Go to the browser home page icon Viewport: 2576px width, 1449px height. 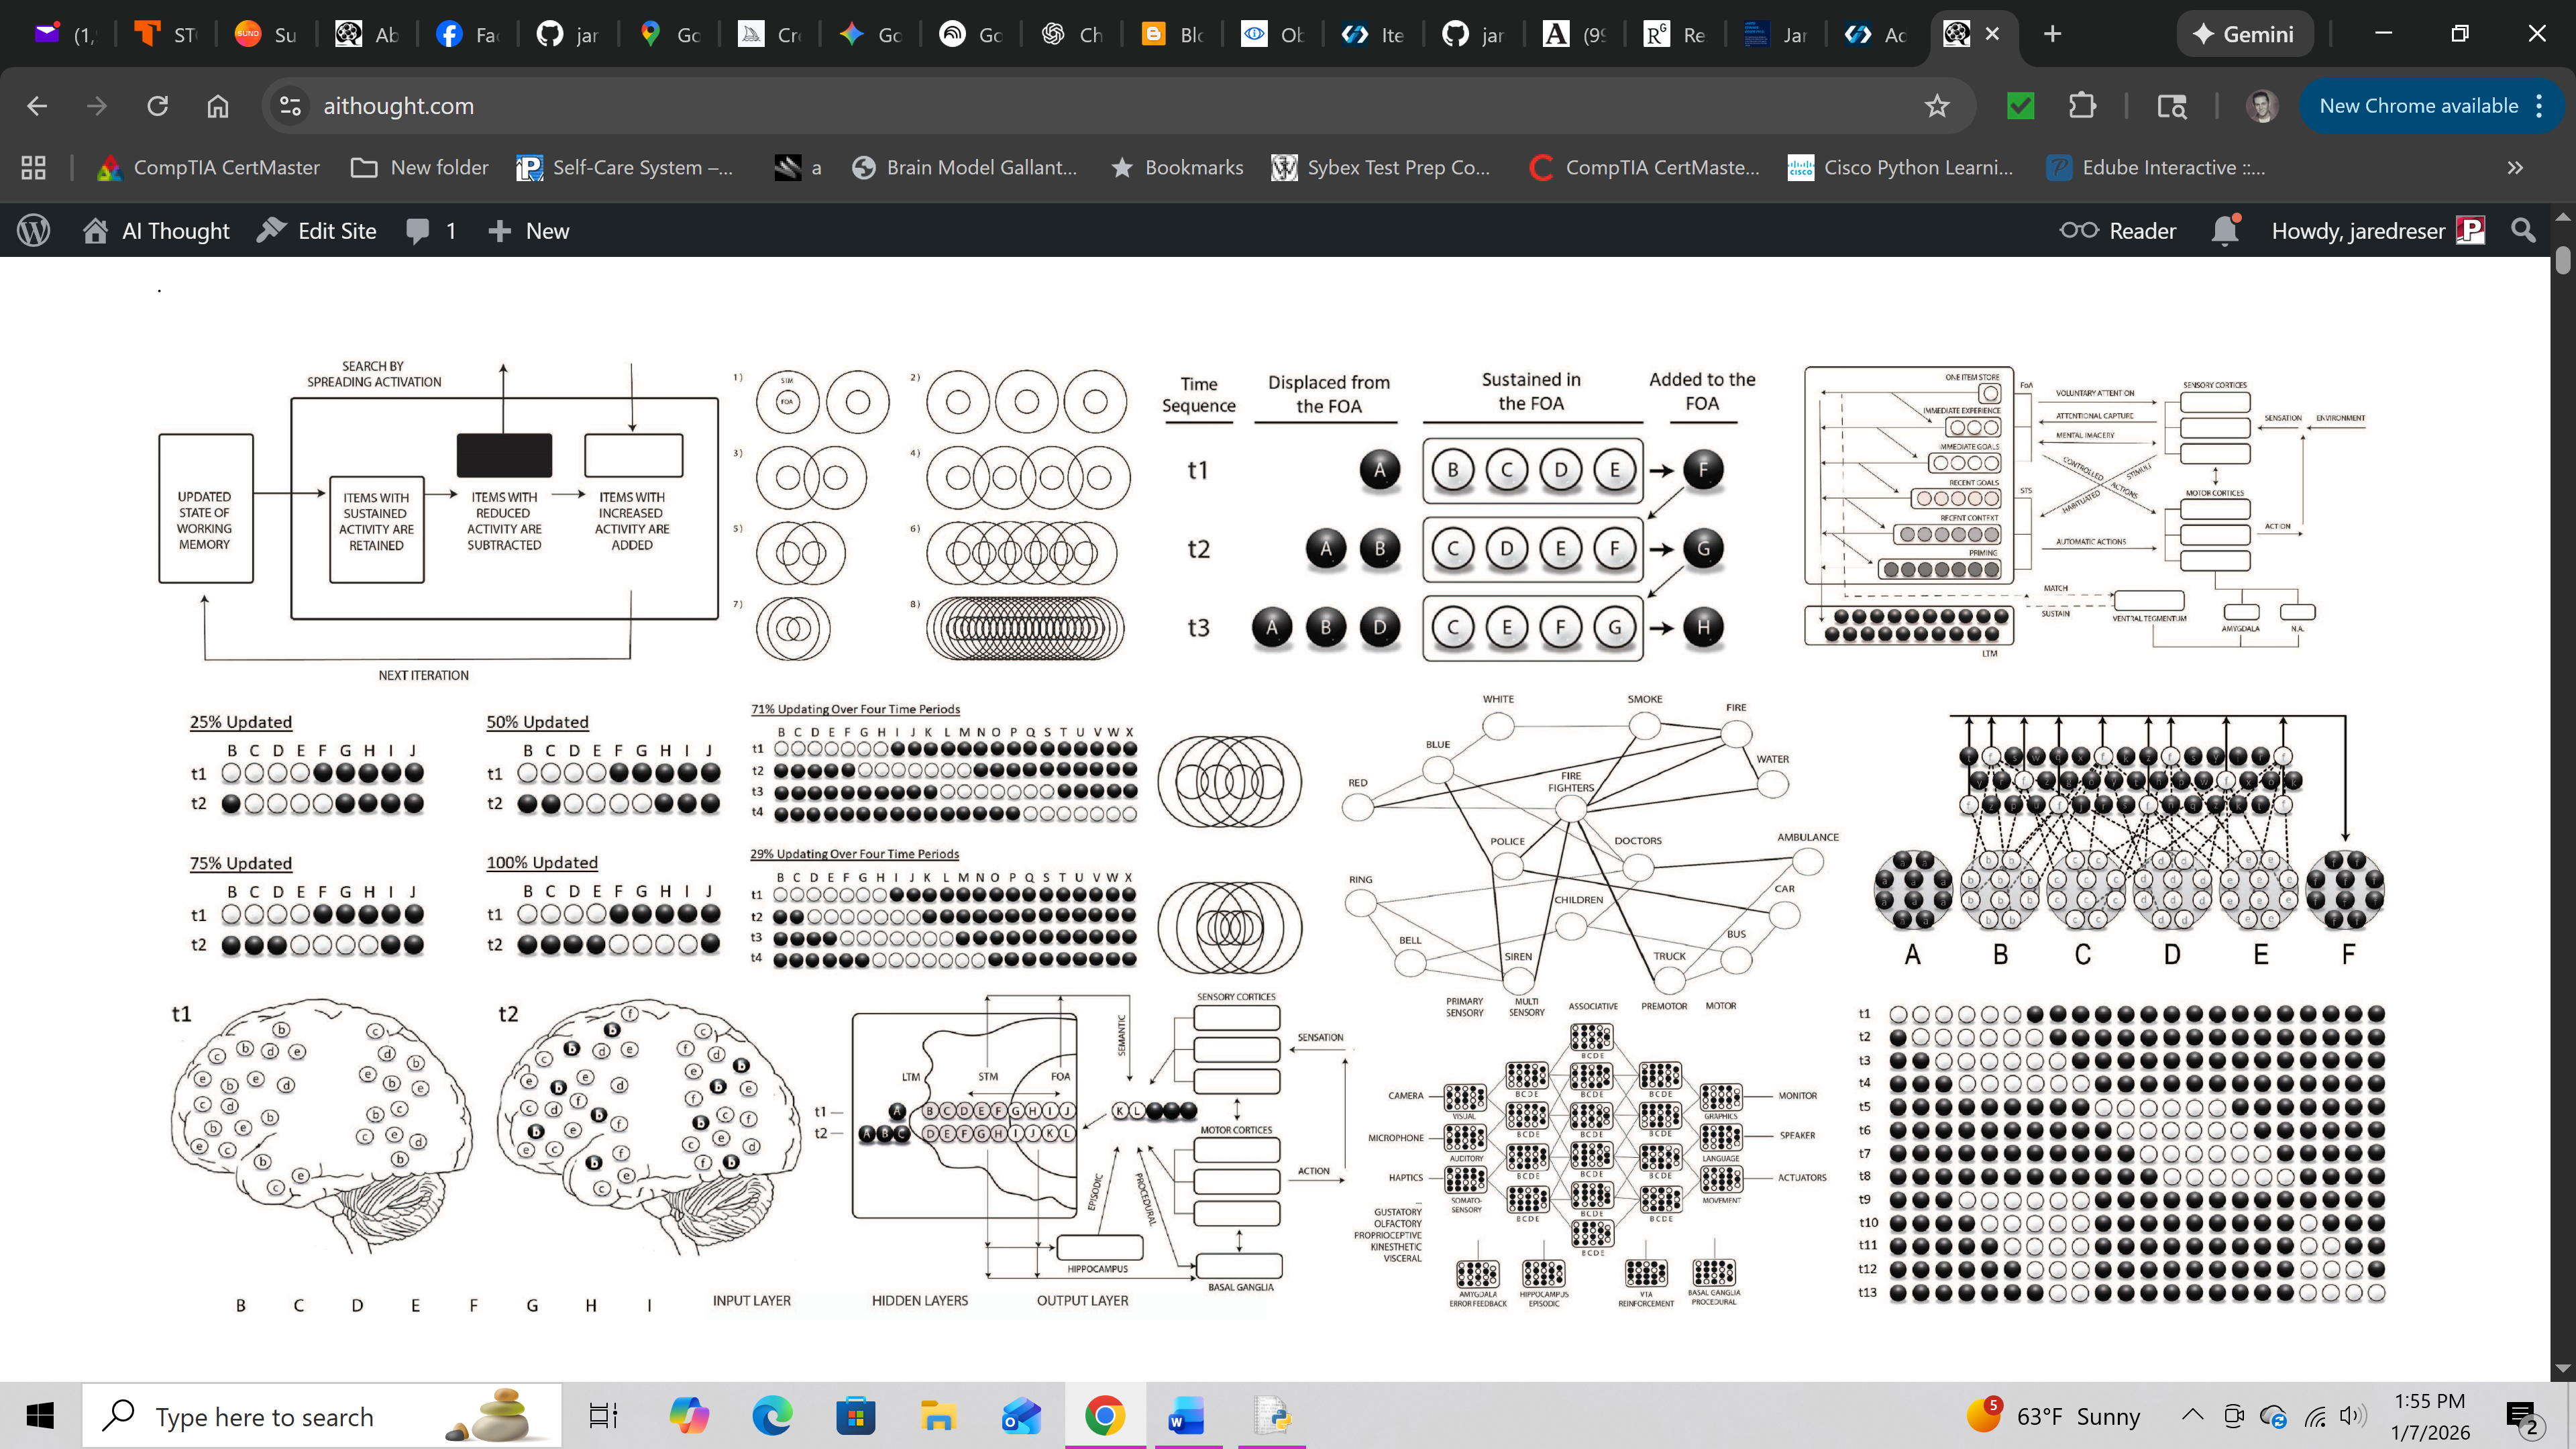tap(218, 106)
